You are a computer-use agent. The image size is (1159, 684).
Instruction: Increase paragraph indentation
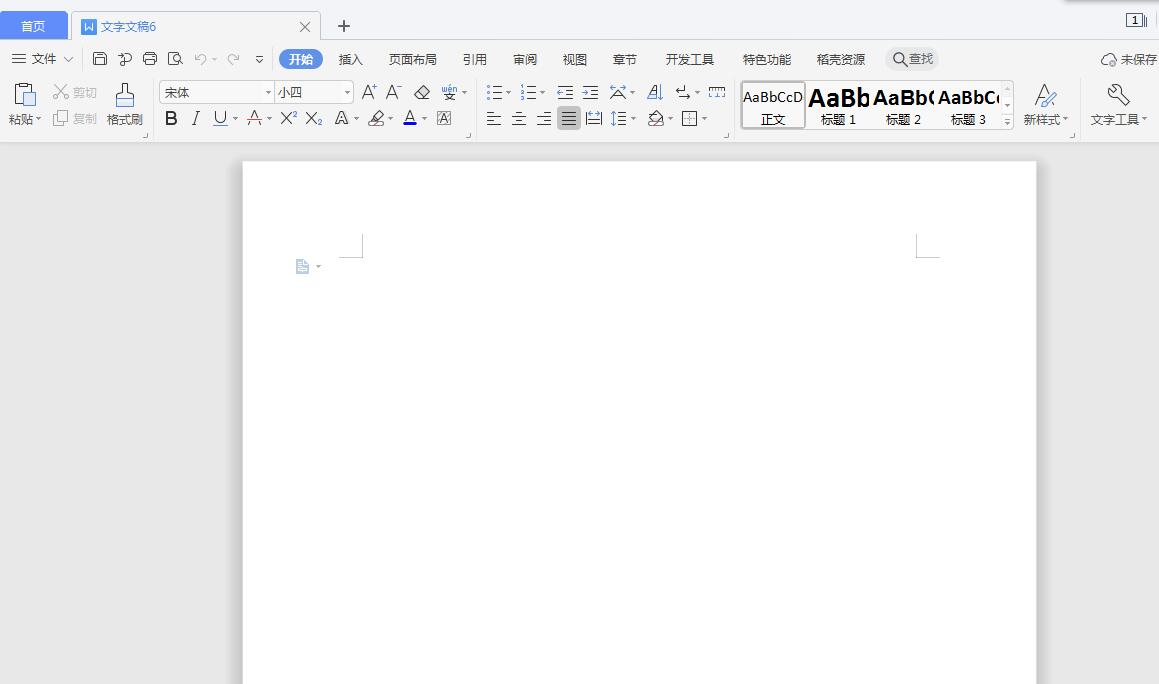(589, 91)
